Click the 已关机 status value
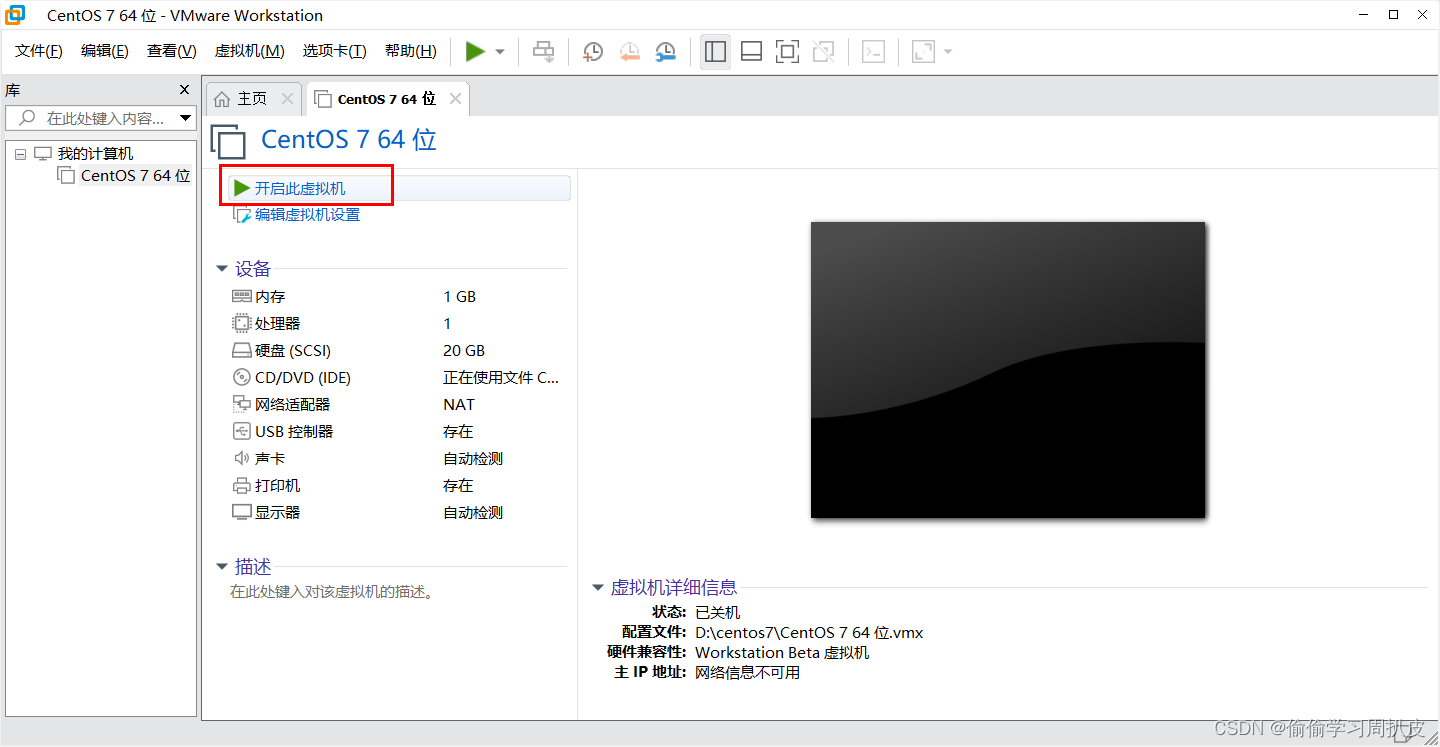Image resolution: width=1440 pixels, height=747 pixels. 717,612
